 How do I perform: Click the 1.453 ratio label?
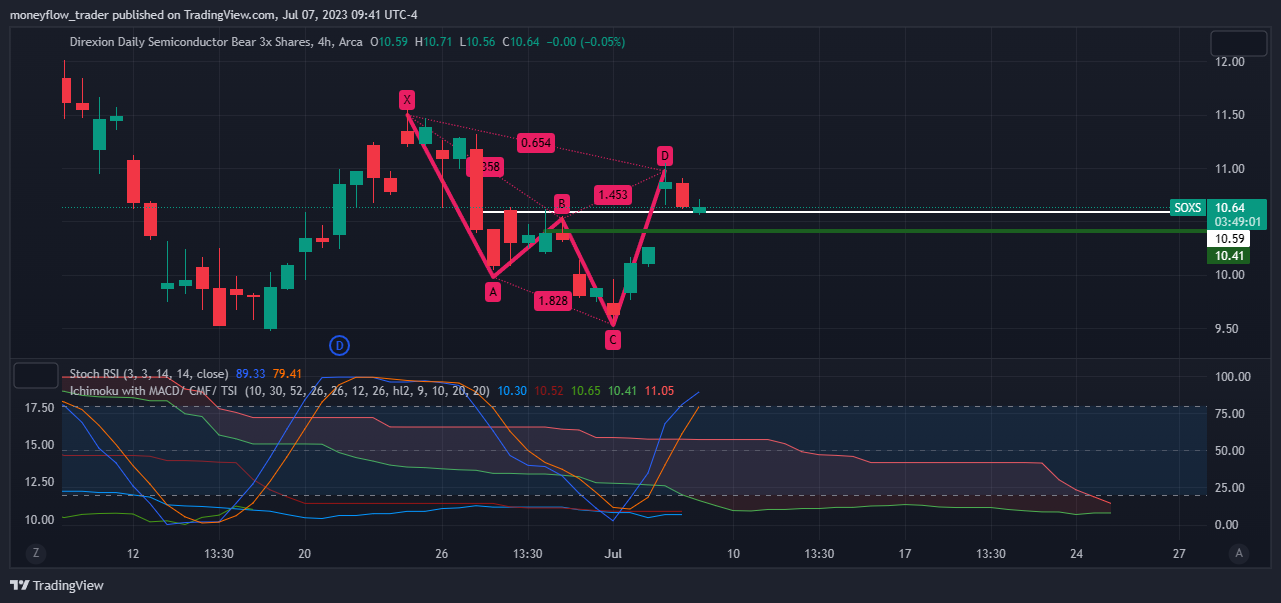point(612,195)
